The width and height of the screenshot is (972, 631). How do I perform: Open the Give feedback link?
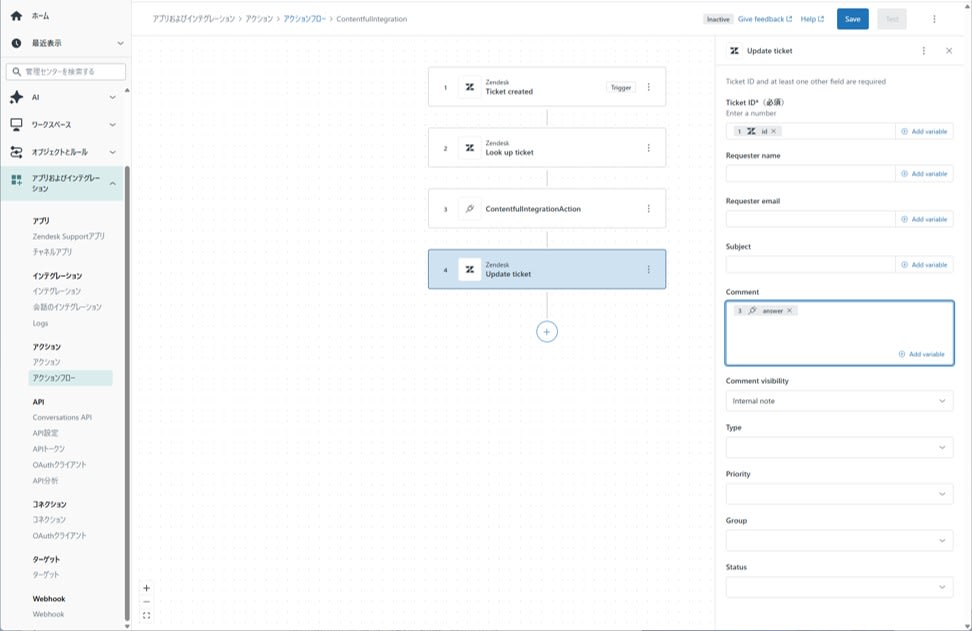tap(765, 19)
